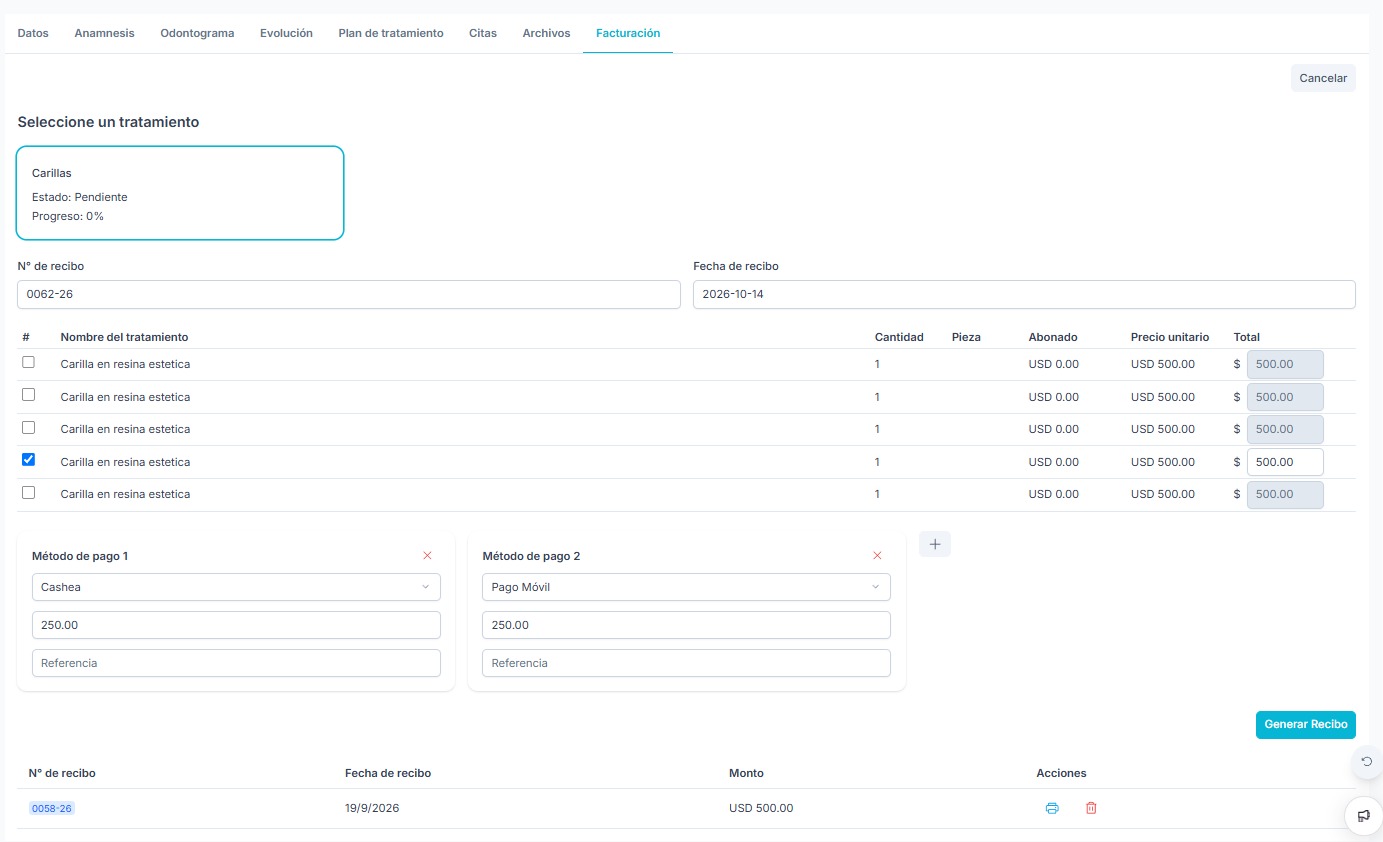View the Archivos tab
Image resolution: width=1383 pixels, height=842 pixels.
click(546, 33)
